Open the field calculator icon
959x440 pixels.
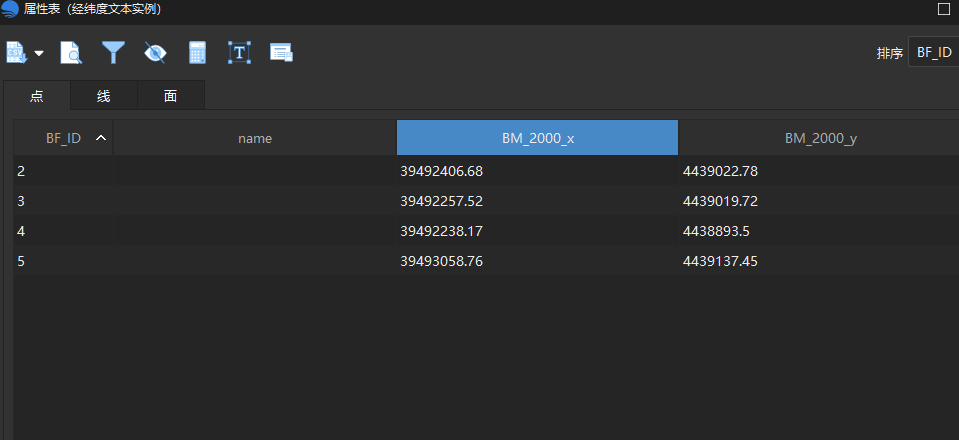[197, 53]
